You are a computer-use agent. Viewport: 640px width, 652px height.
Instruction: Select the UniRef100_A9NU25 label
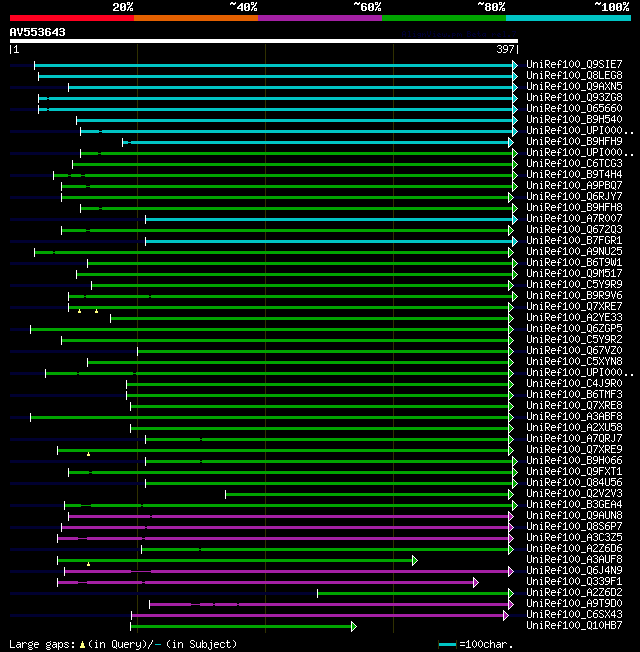tap(574, 252)
